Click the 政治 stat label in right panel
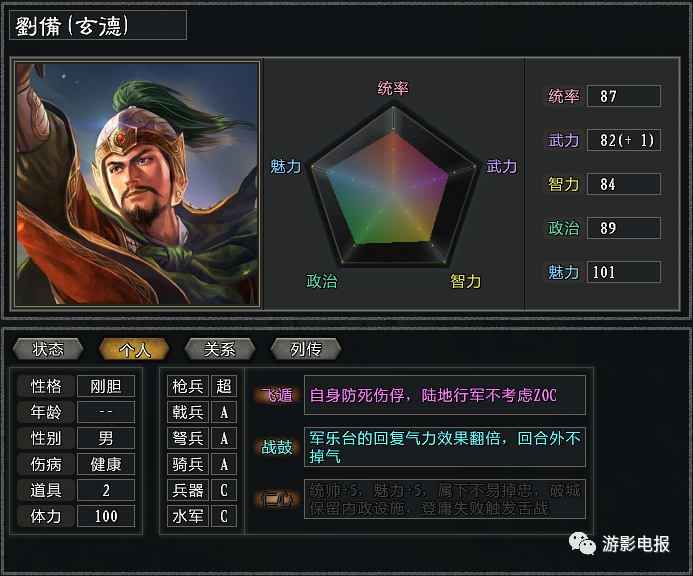This screenshot has height=576, width=693. point(564,228)
